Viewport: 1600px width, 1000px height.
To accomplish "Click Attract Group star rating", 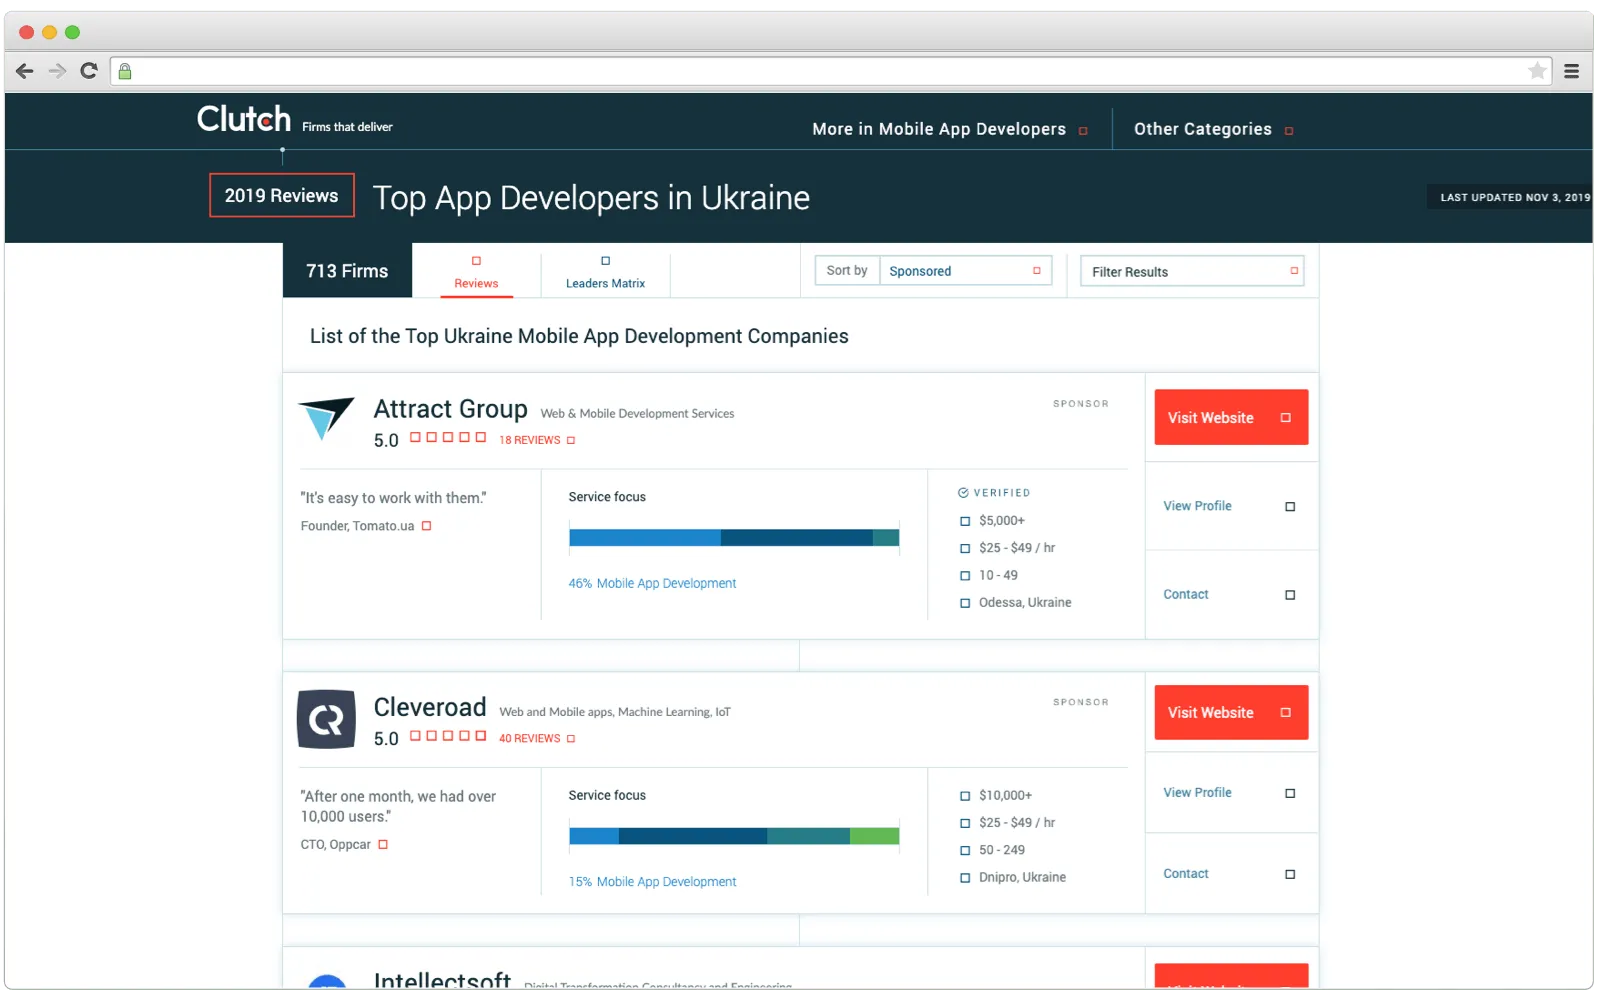I will [x=448, y=438].
